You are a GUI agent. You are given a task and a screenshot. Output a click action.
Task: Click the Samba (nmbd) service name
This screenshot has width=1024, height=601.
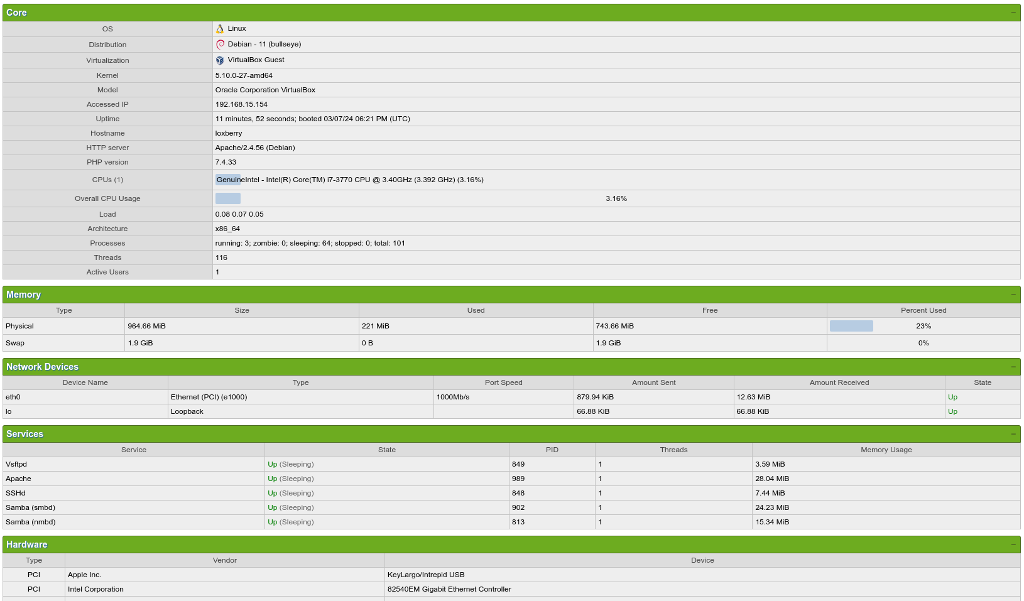pyautogui.click(x=30, y=522)
